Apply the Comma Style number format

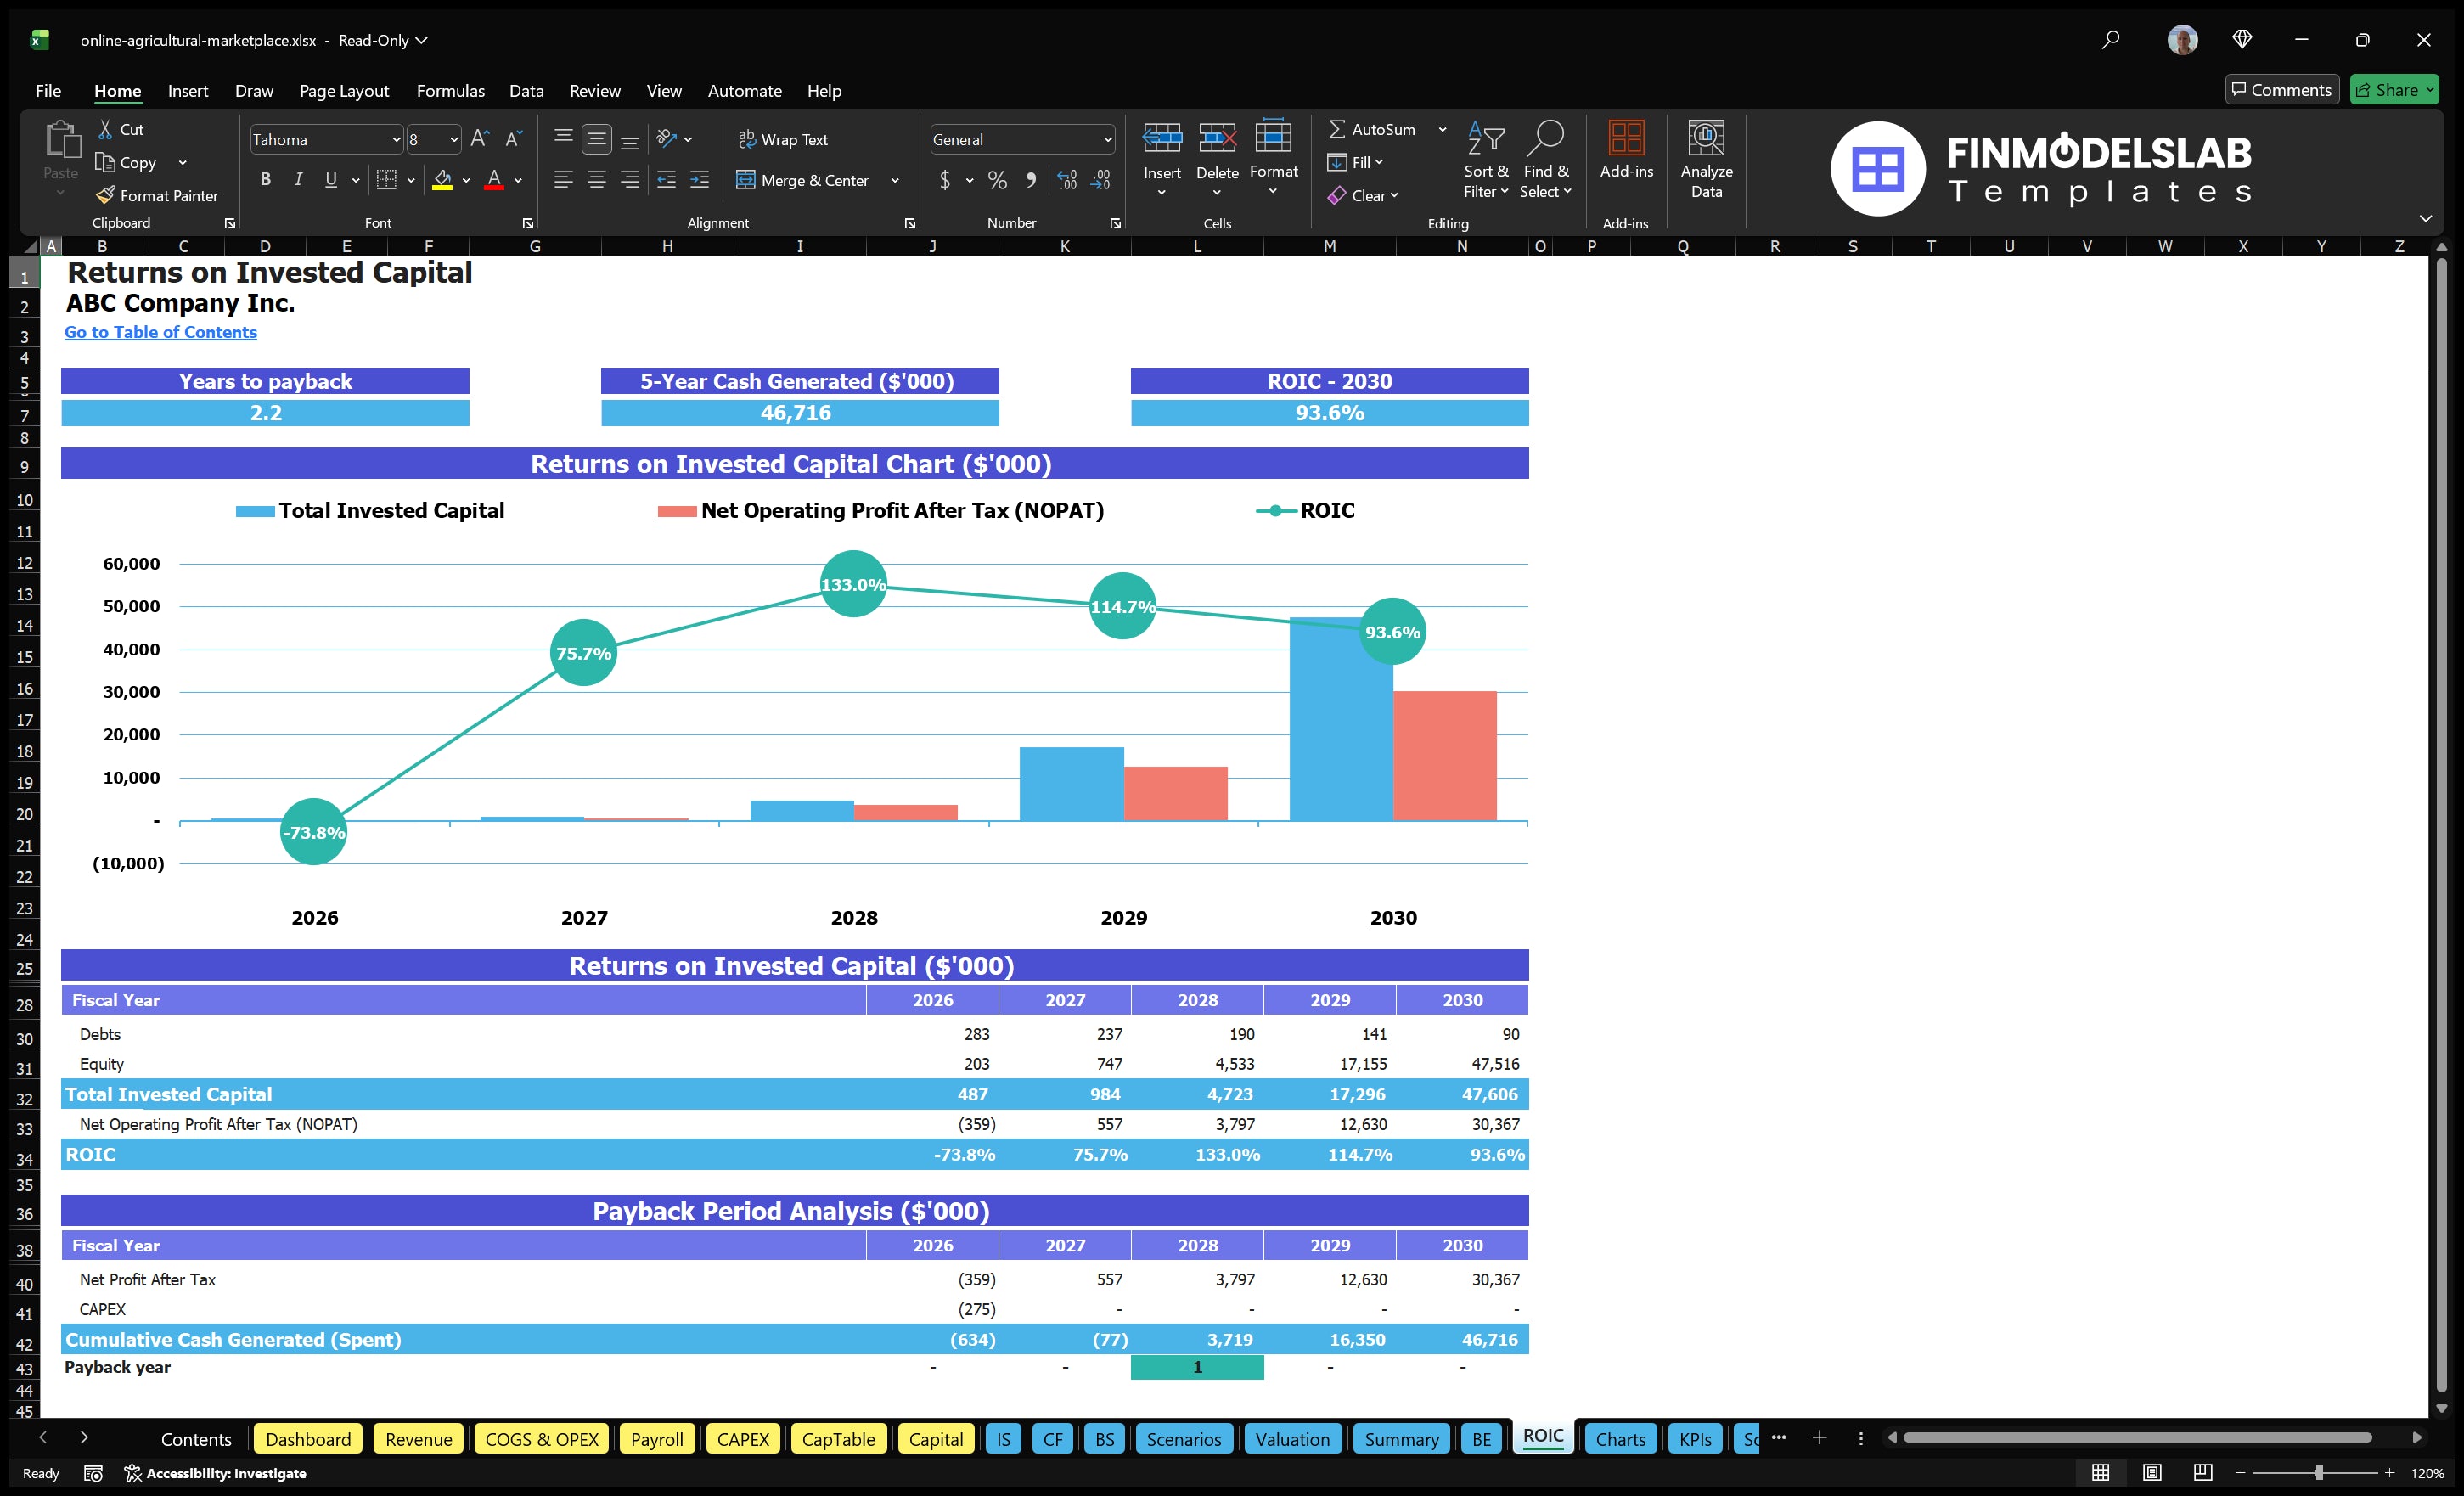click(x=1032, y=180)
